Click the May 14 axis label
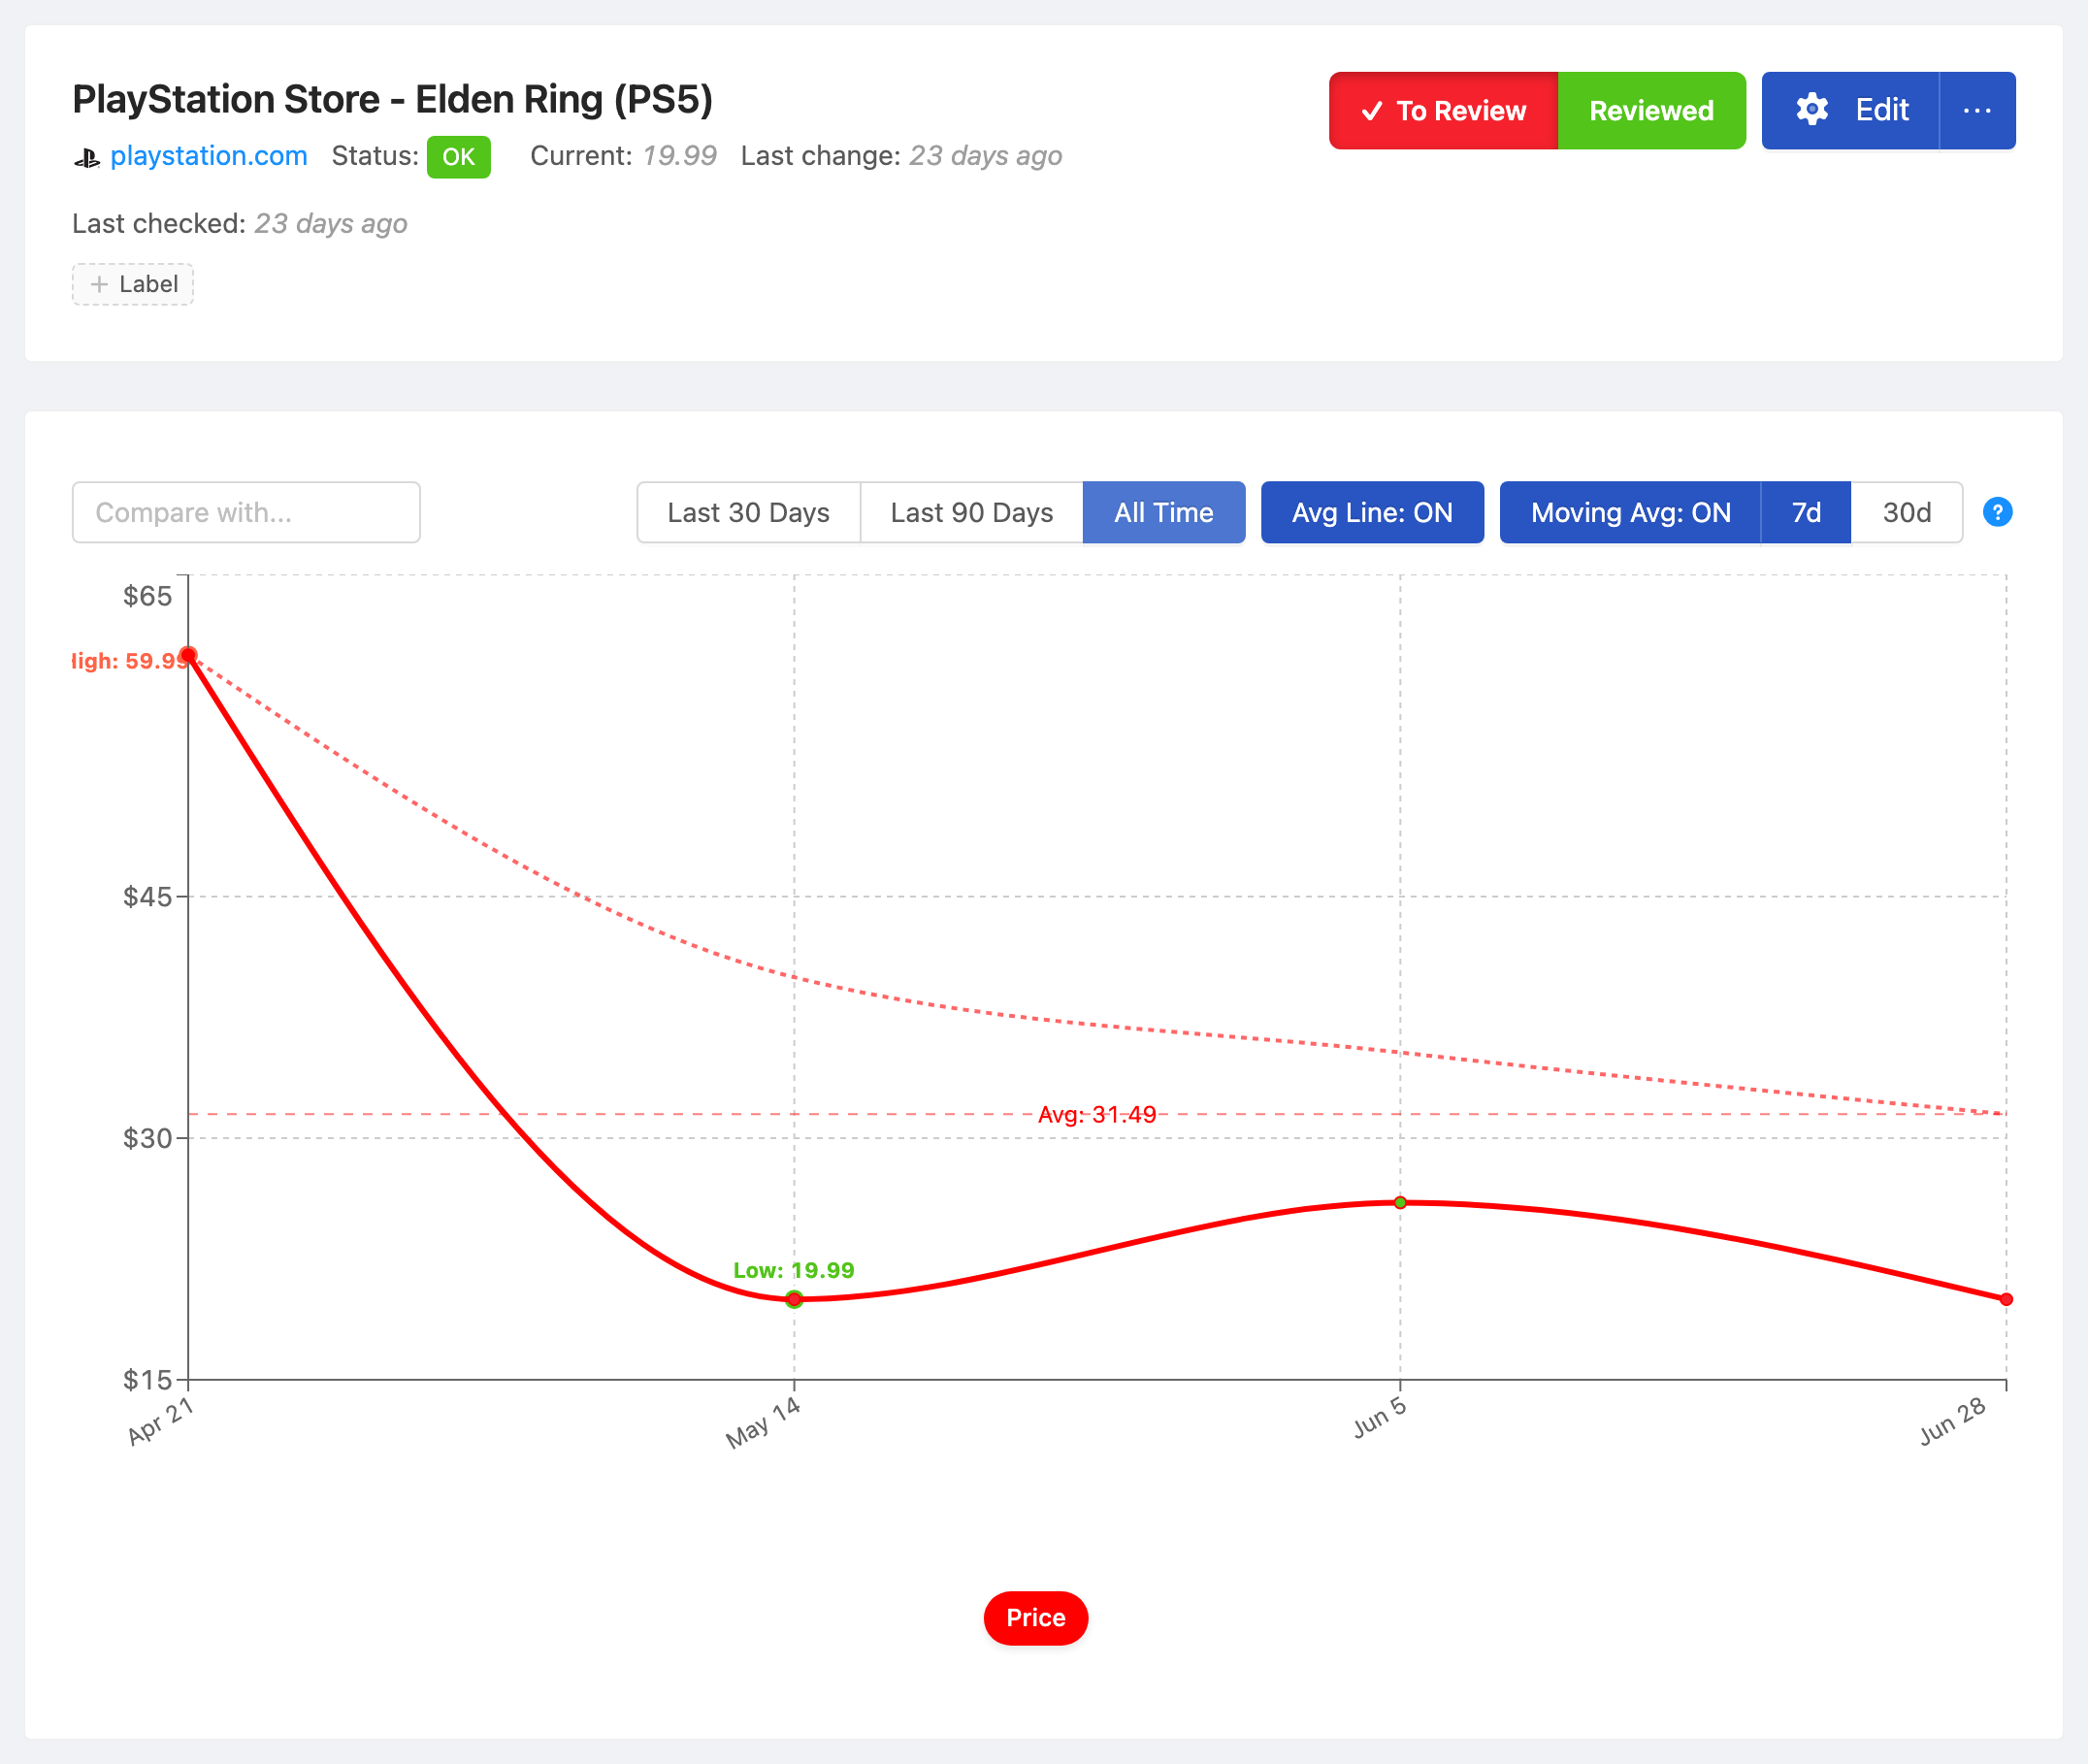 click(x=765, y=1422)
